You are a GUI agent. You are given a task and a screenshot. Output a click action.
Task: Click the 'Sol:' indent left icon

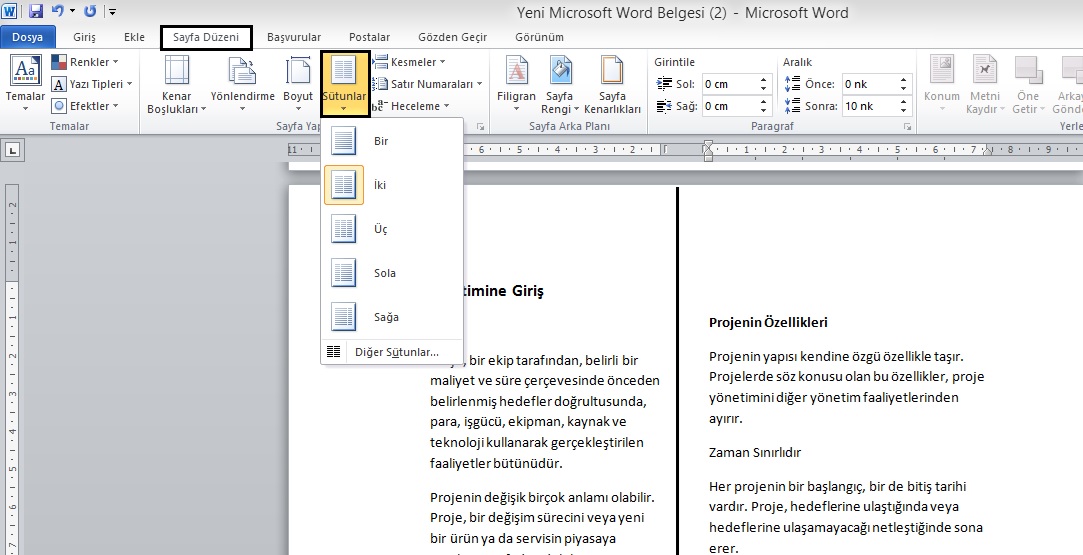(x=664, y=84)
